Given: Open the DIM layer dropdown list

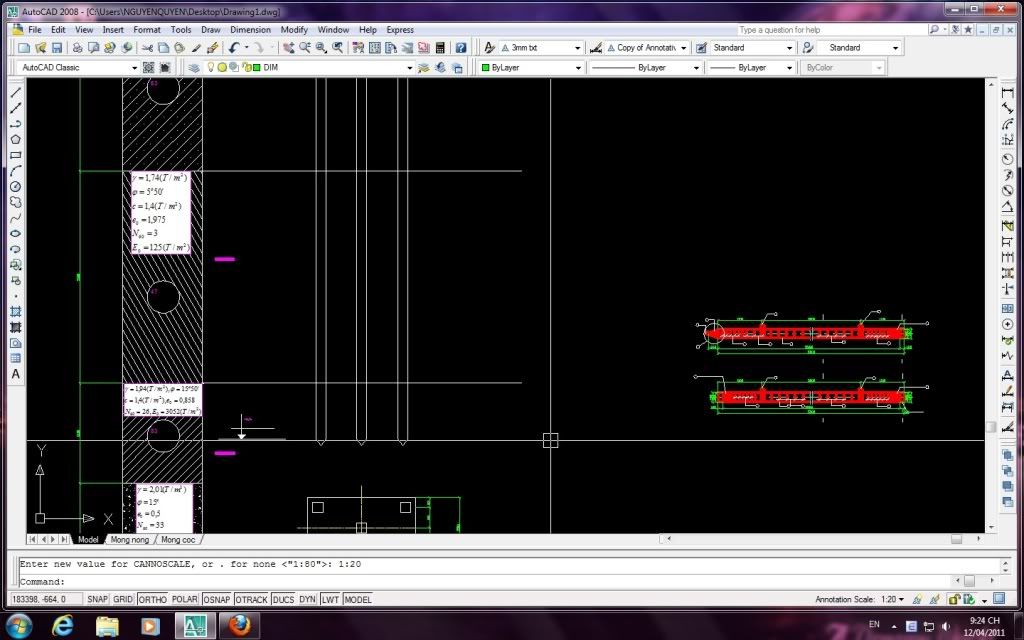Looking at the screenshot, I should point(409,67).
